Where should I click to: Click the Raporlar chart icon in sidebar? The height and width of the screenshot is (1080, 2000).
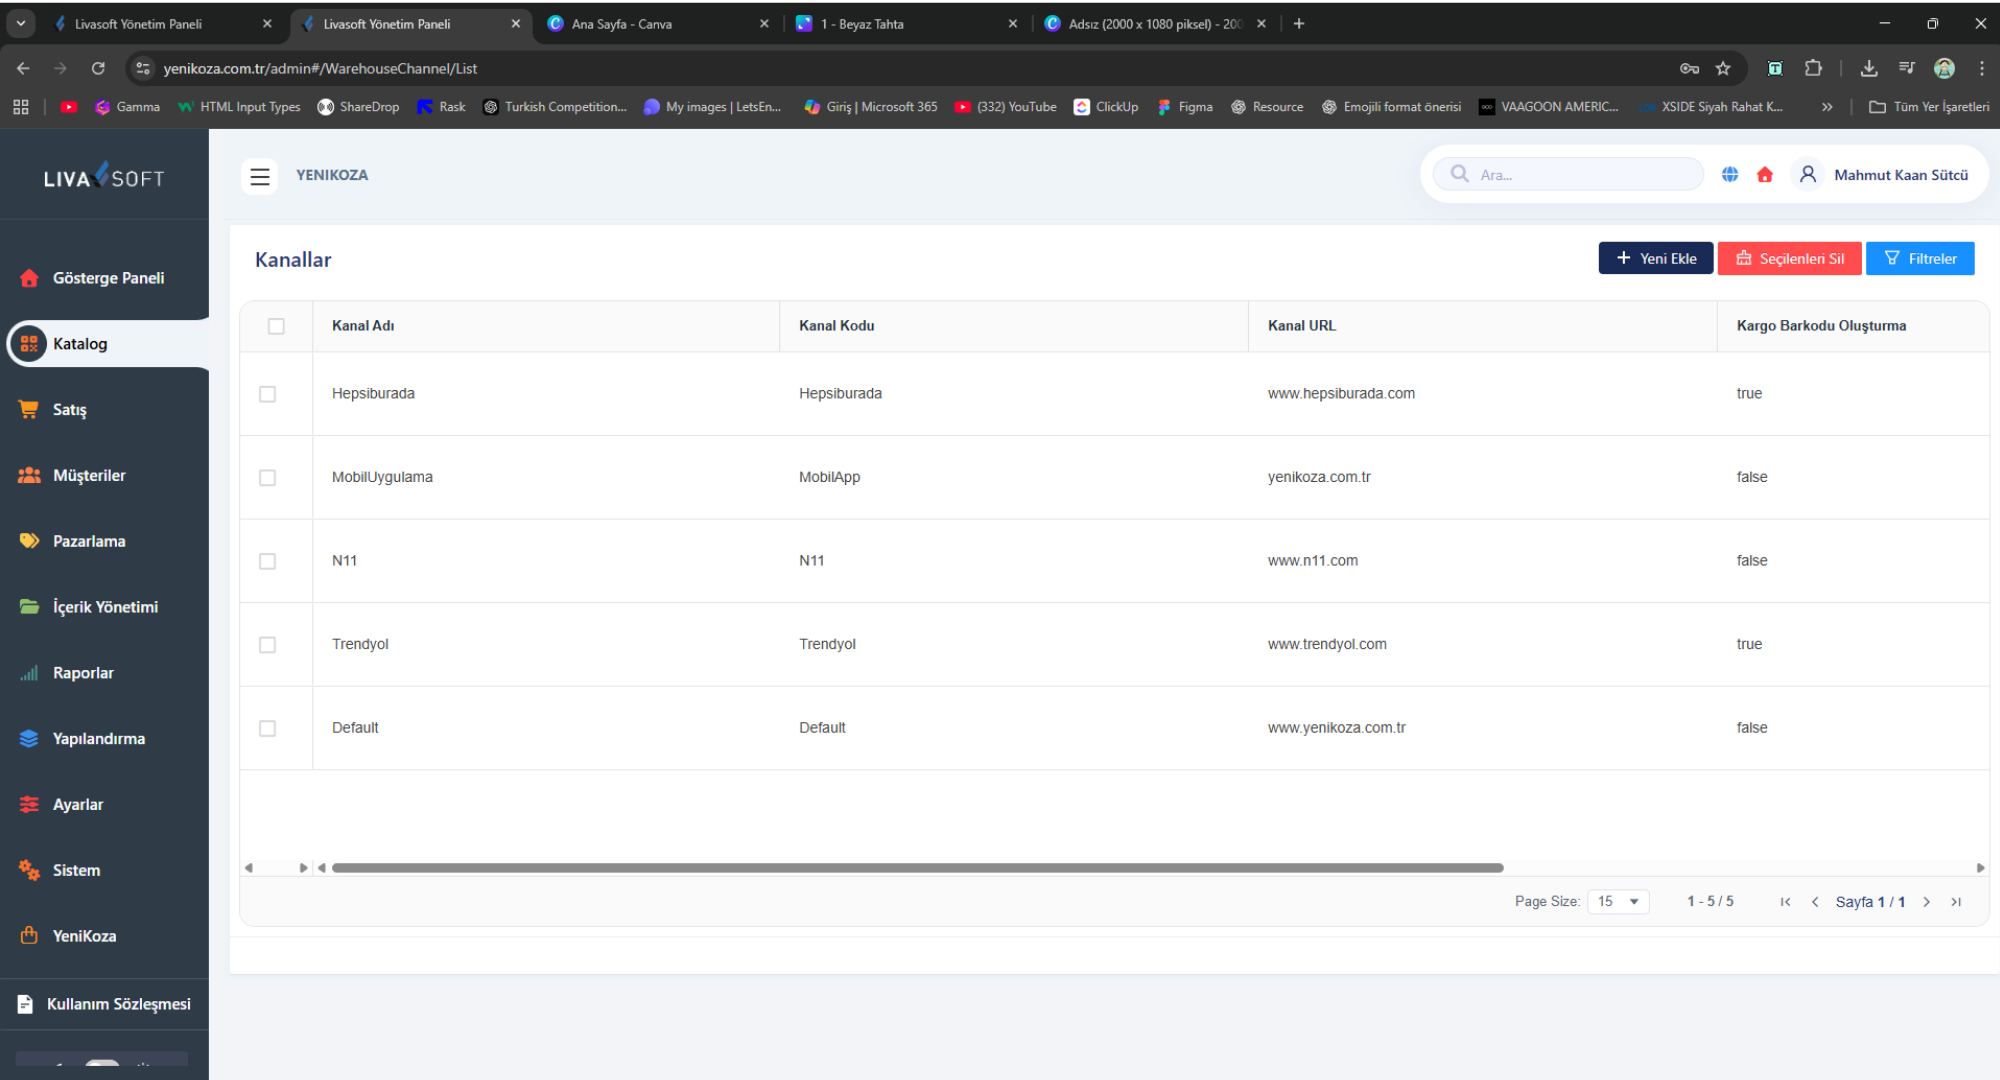tap(29, 673)
